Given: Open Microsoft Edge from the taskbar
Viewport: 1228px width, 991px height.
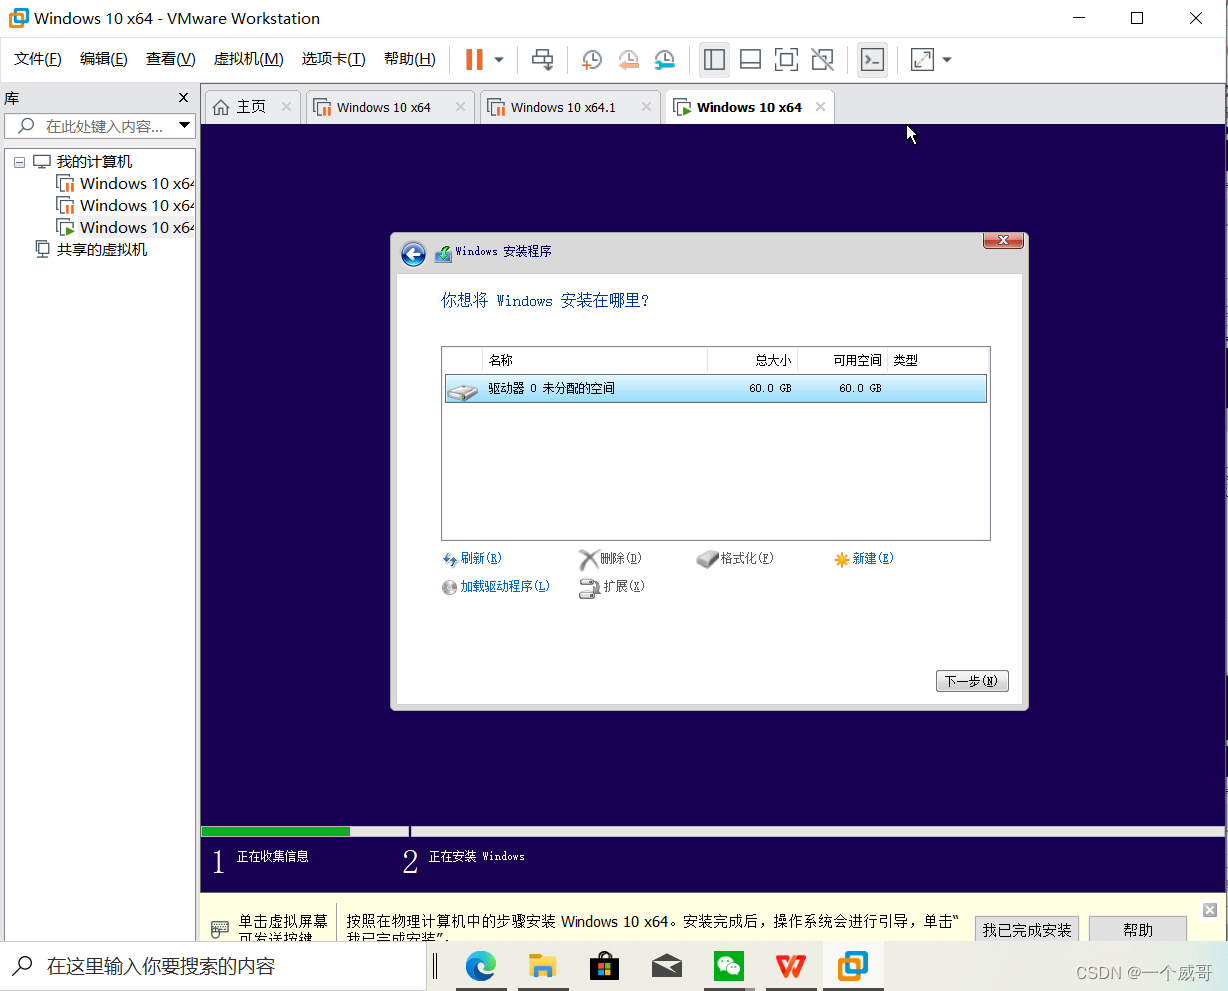Looking at the screenshot, I should tap(481, 966).
